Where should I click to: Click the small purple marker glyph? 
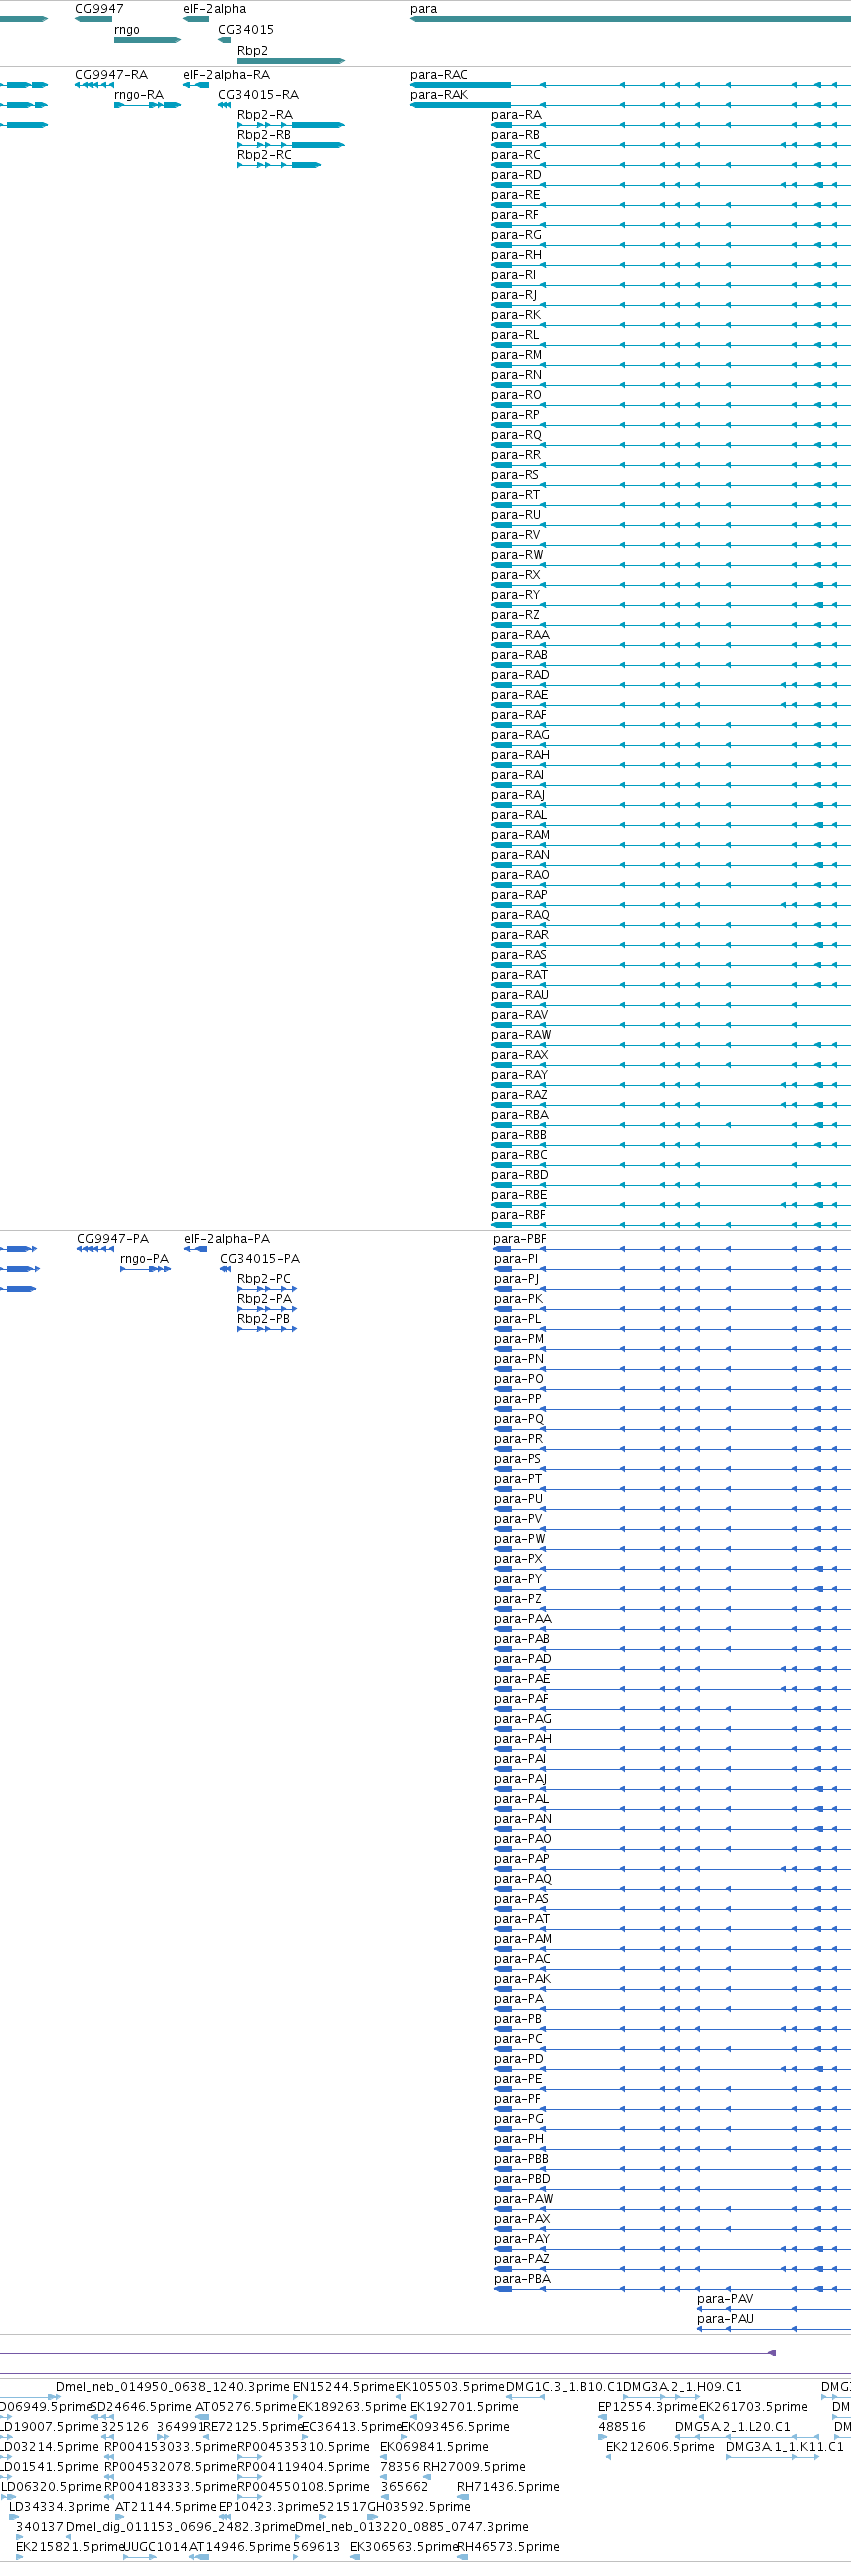772,2352
